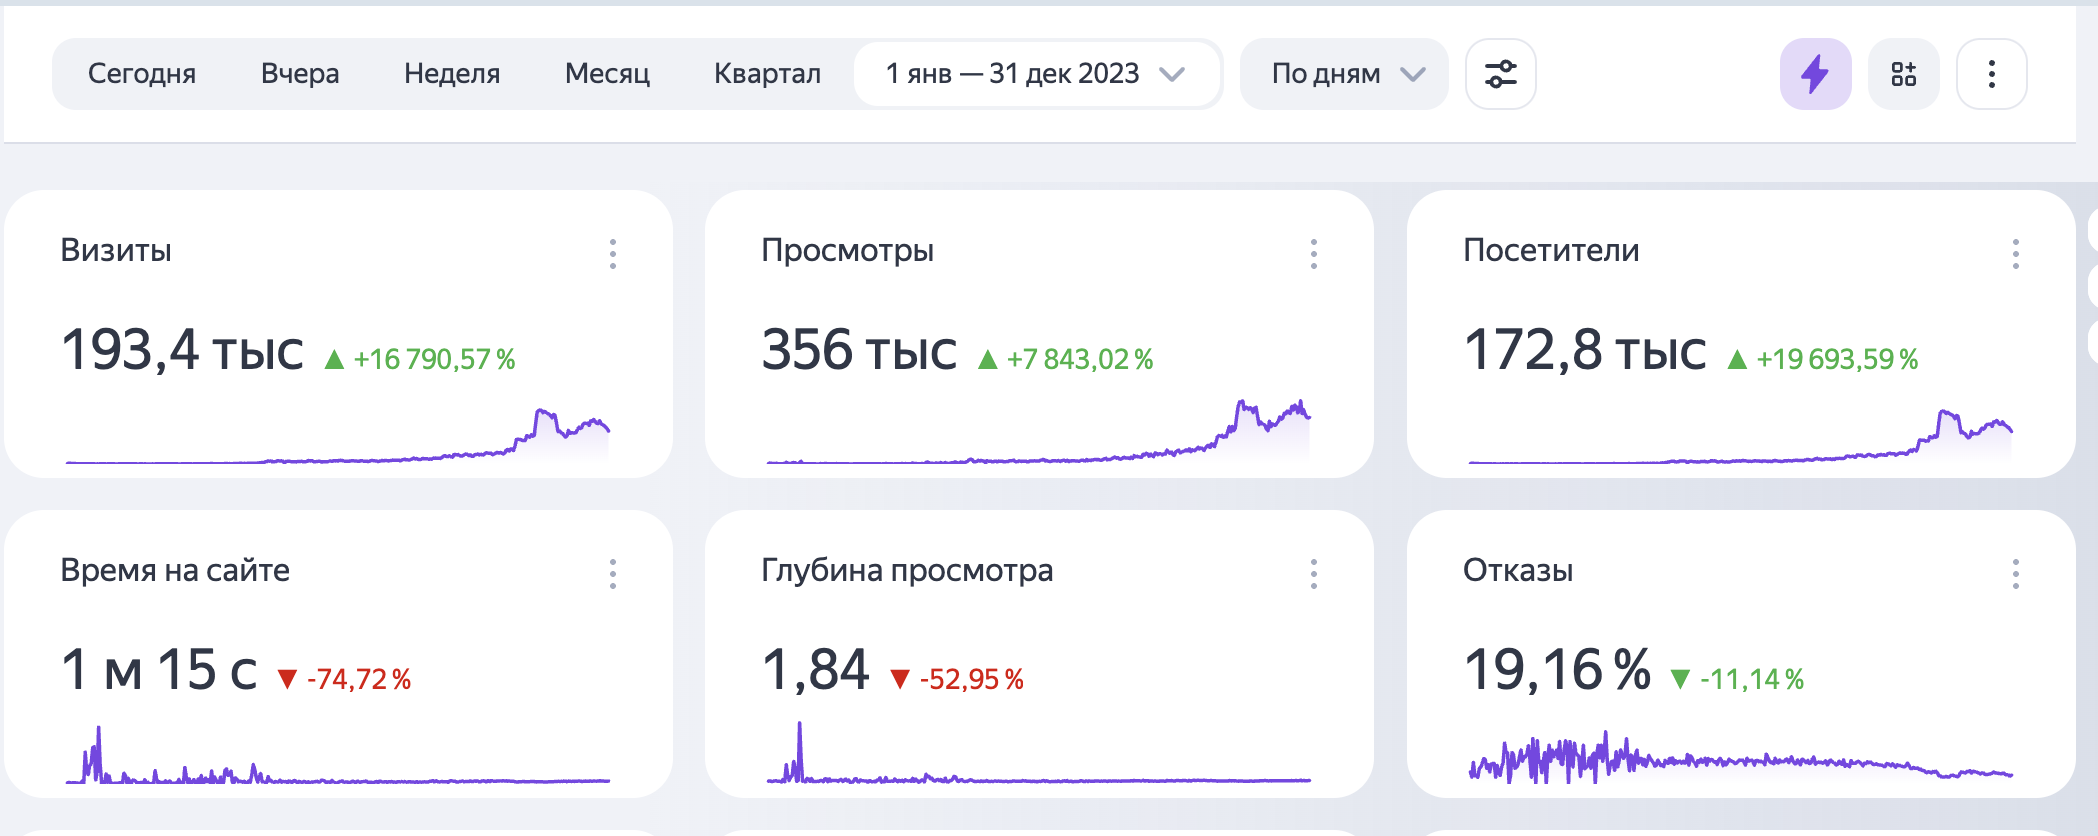This screenshot has height=836, width=2098.
Task: Open the add widget grid icon
Action: [x=1903, y=74]
